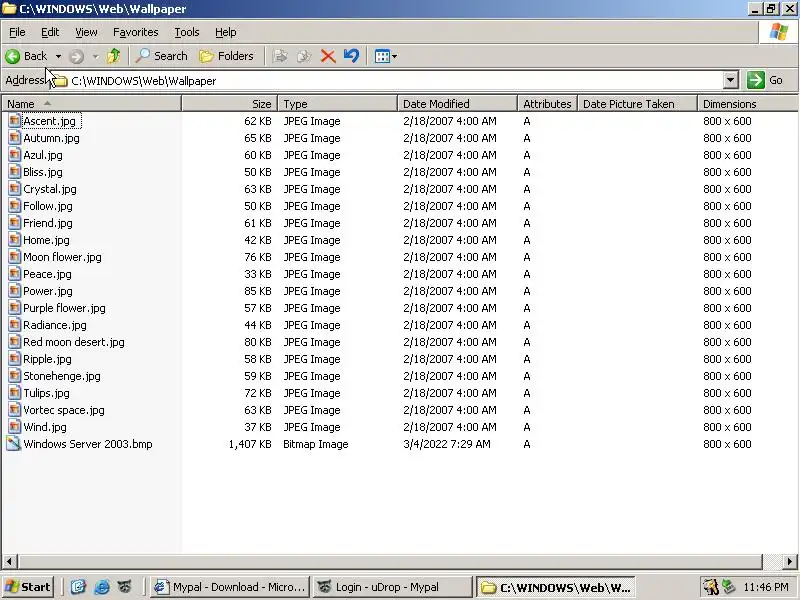Viewport: 800px width, 600px height.
Task: Select the Azul.jpg file icon
Action: [14, 155]
